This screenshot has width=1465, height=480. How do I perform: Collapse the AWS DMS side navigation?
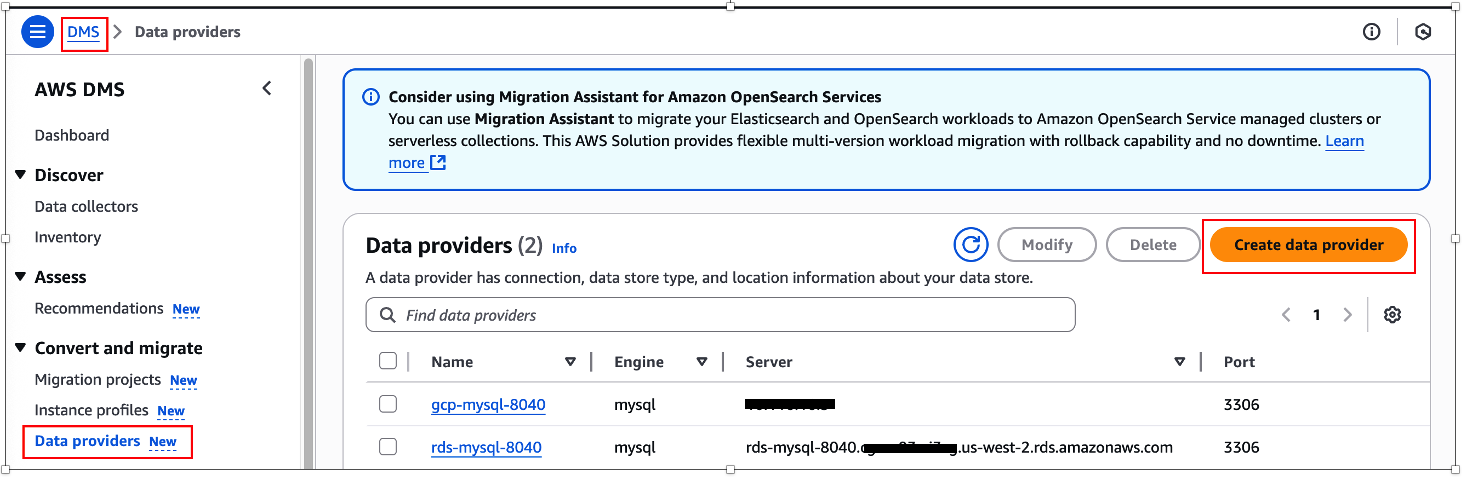(x=266, y=88)
